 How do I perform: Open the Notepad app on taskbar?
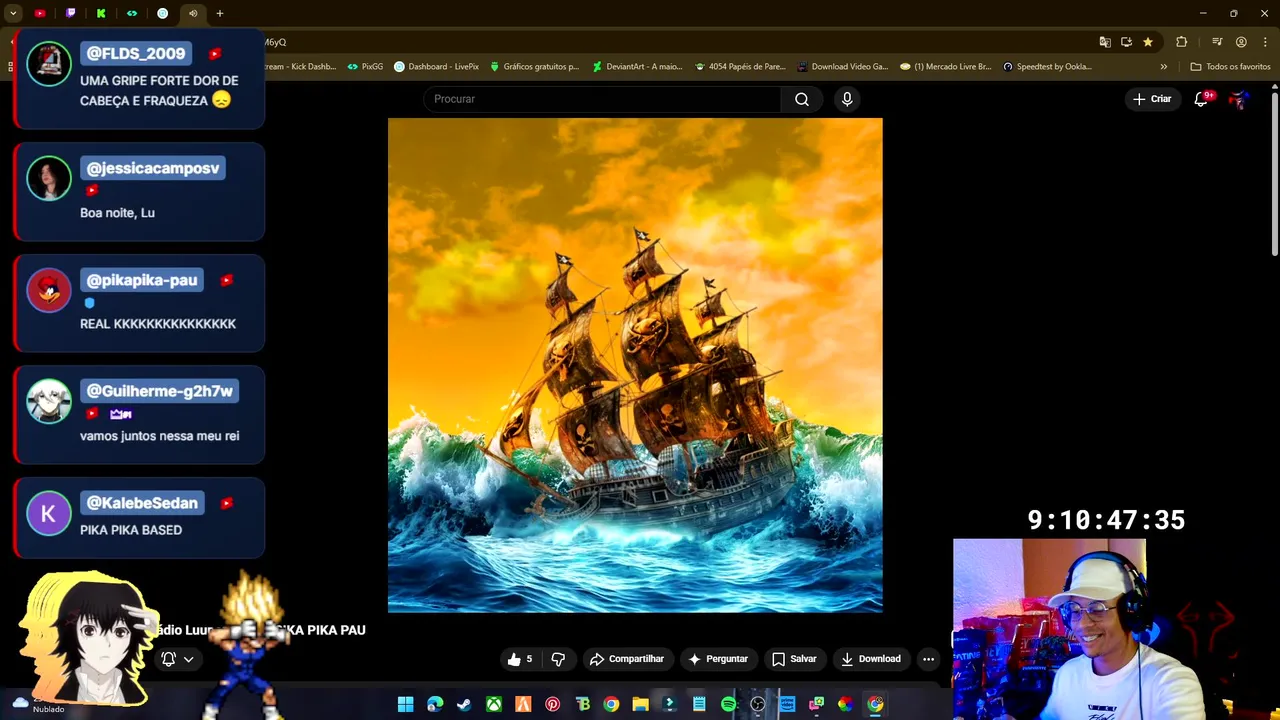pyautogui.click(x=699, y=704)
